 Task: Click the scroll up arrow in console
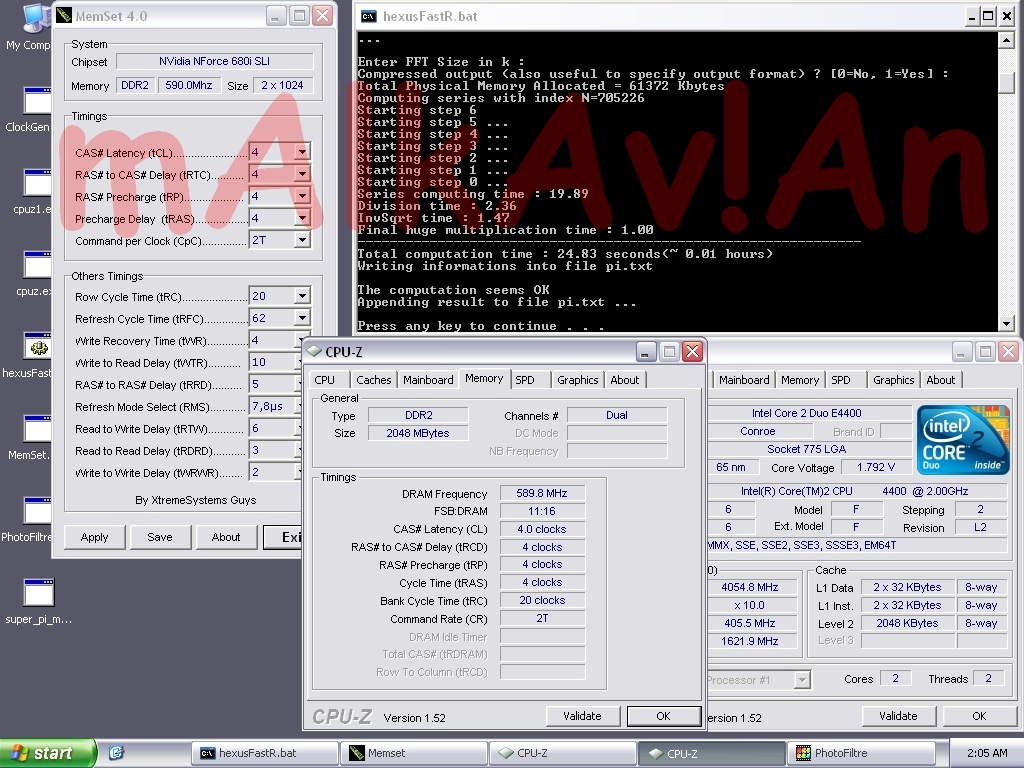point(1006,40)
